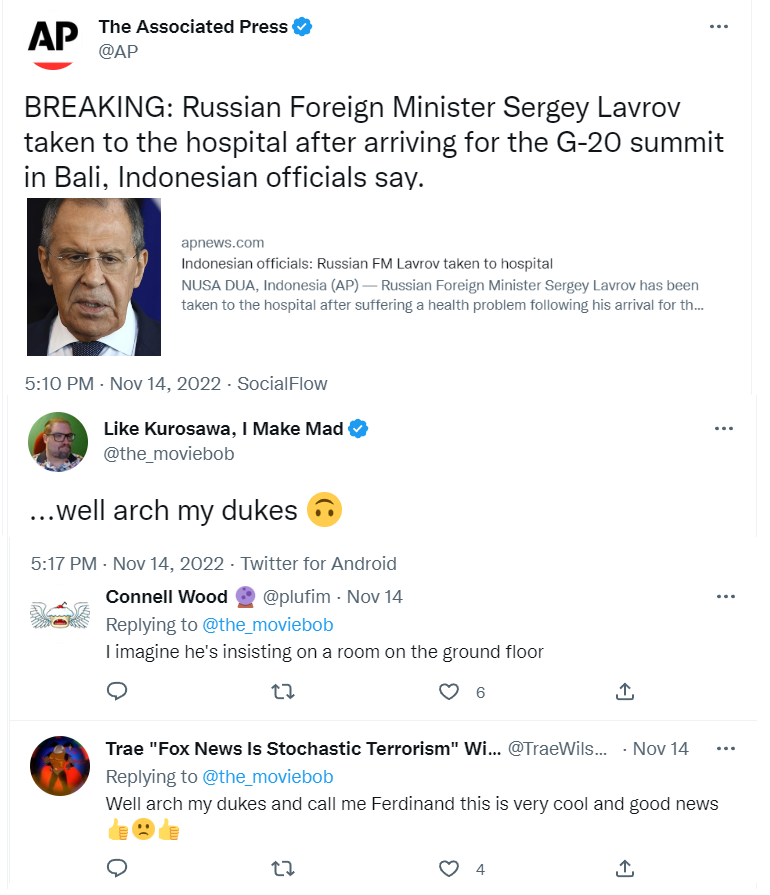Like Trae's reply with 4 likes

click(450, 868)
